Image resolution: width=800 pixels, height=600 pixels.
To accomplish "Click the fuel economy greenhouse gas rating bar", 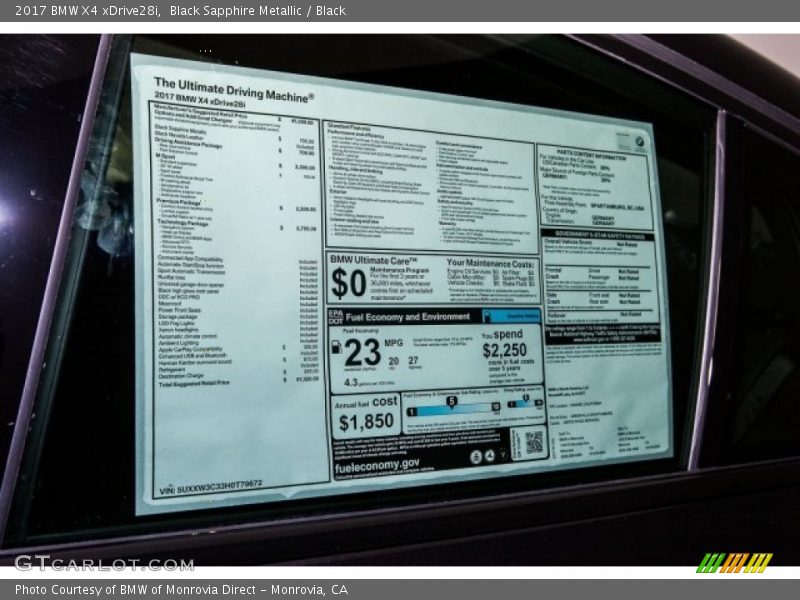I will (x=452, y=408).
